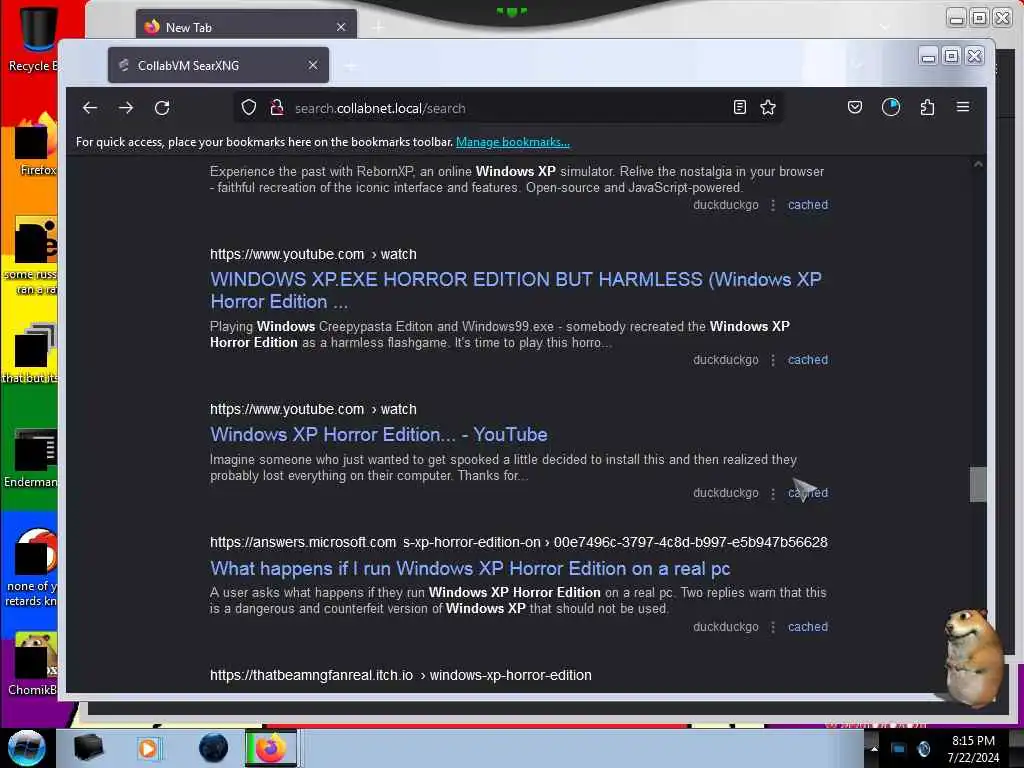Image resolution: width=1024 pixels, height=768 pixels.
Task: Open options dots for the Microsoft answers result
Action: coord(773,627)
